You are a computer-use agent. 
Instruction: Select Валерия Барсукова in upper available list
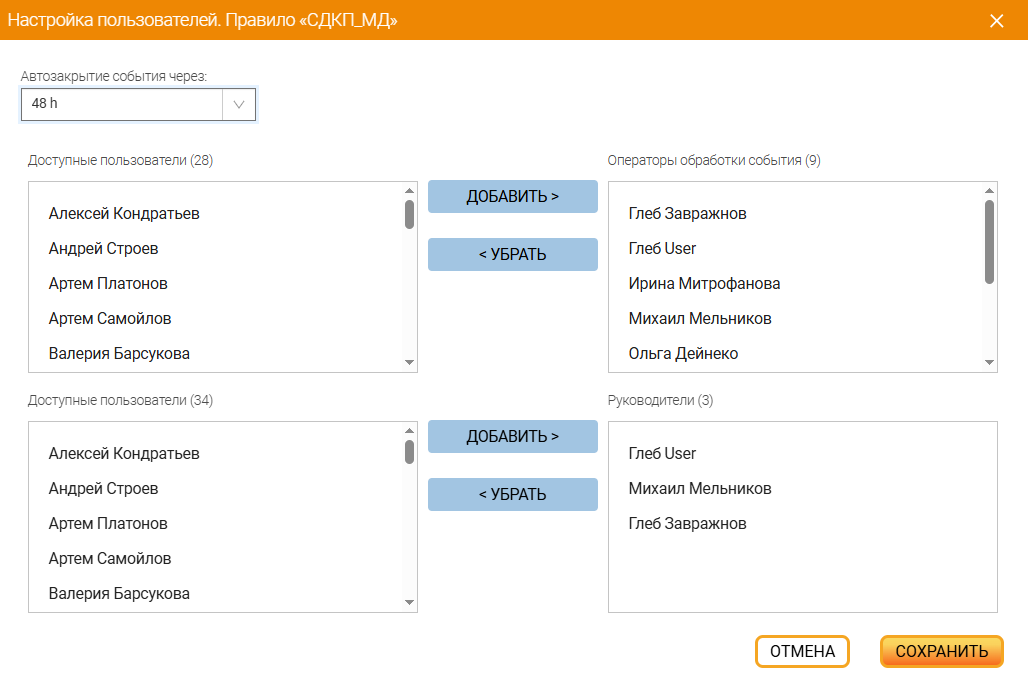pyautogui.click(x=119, y=354)
